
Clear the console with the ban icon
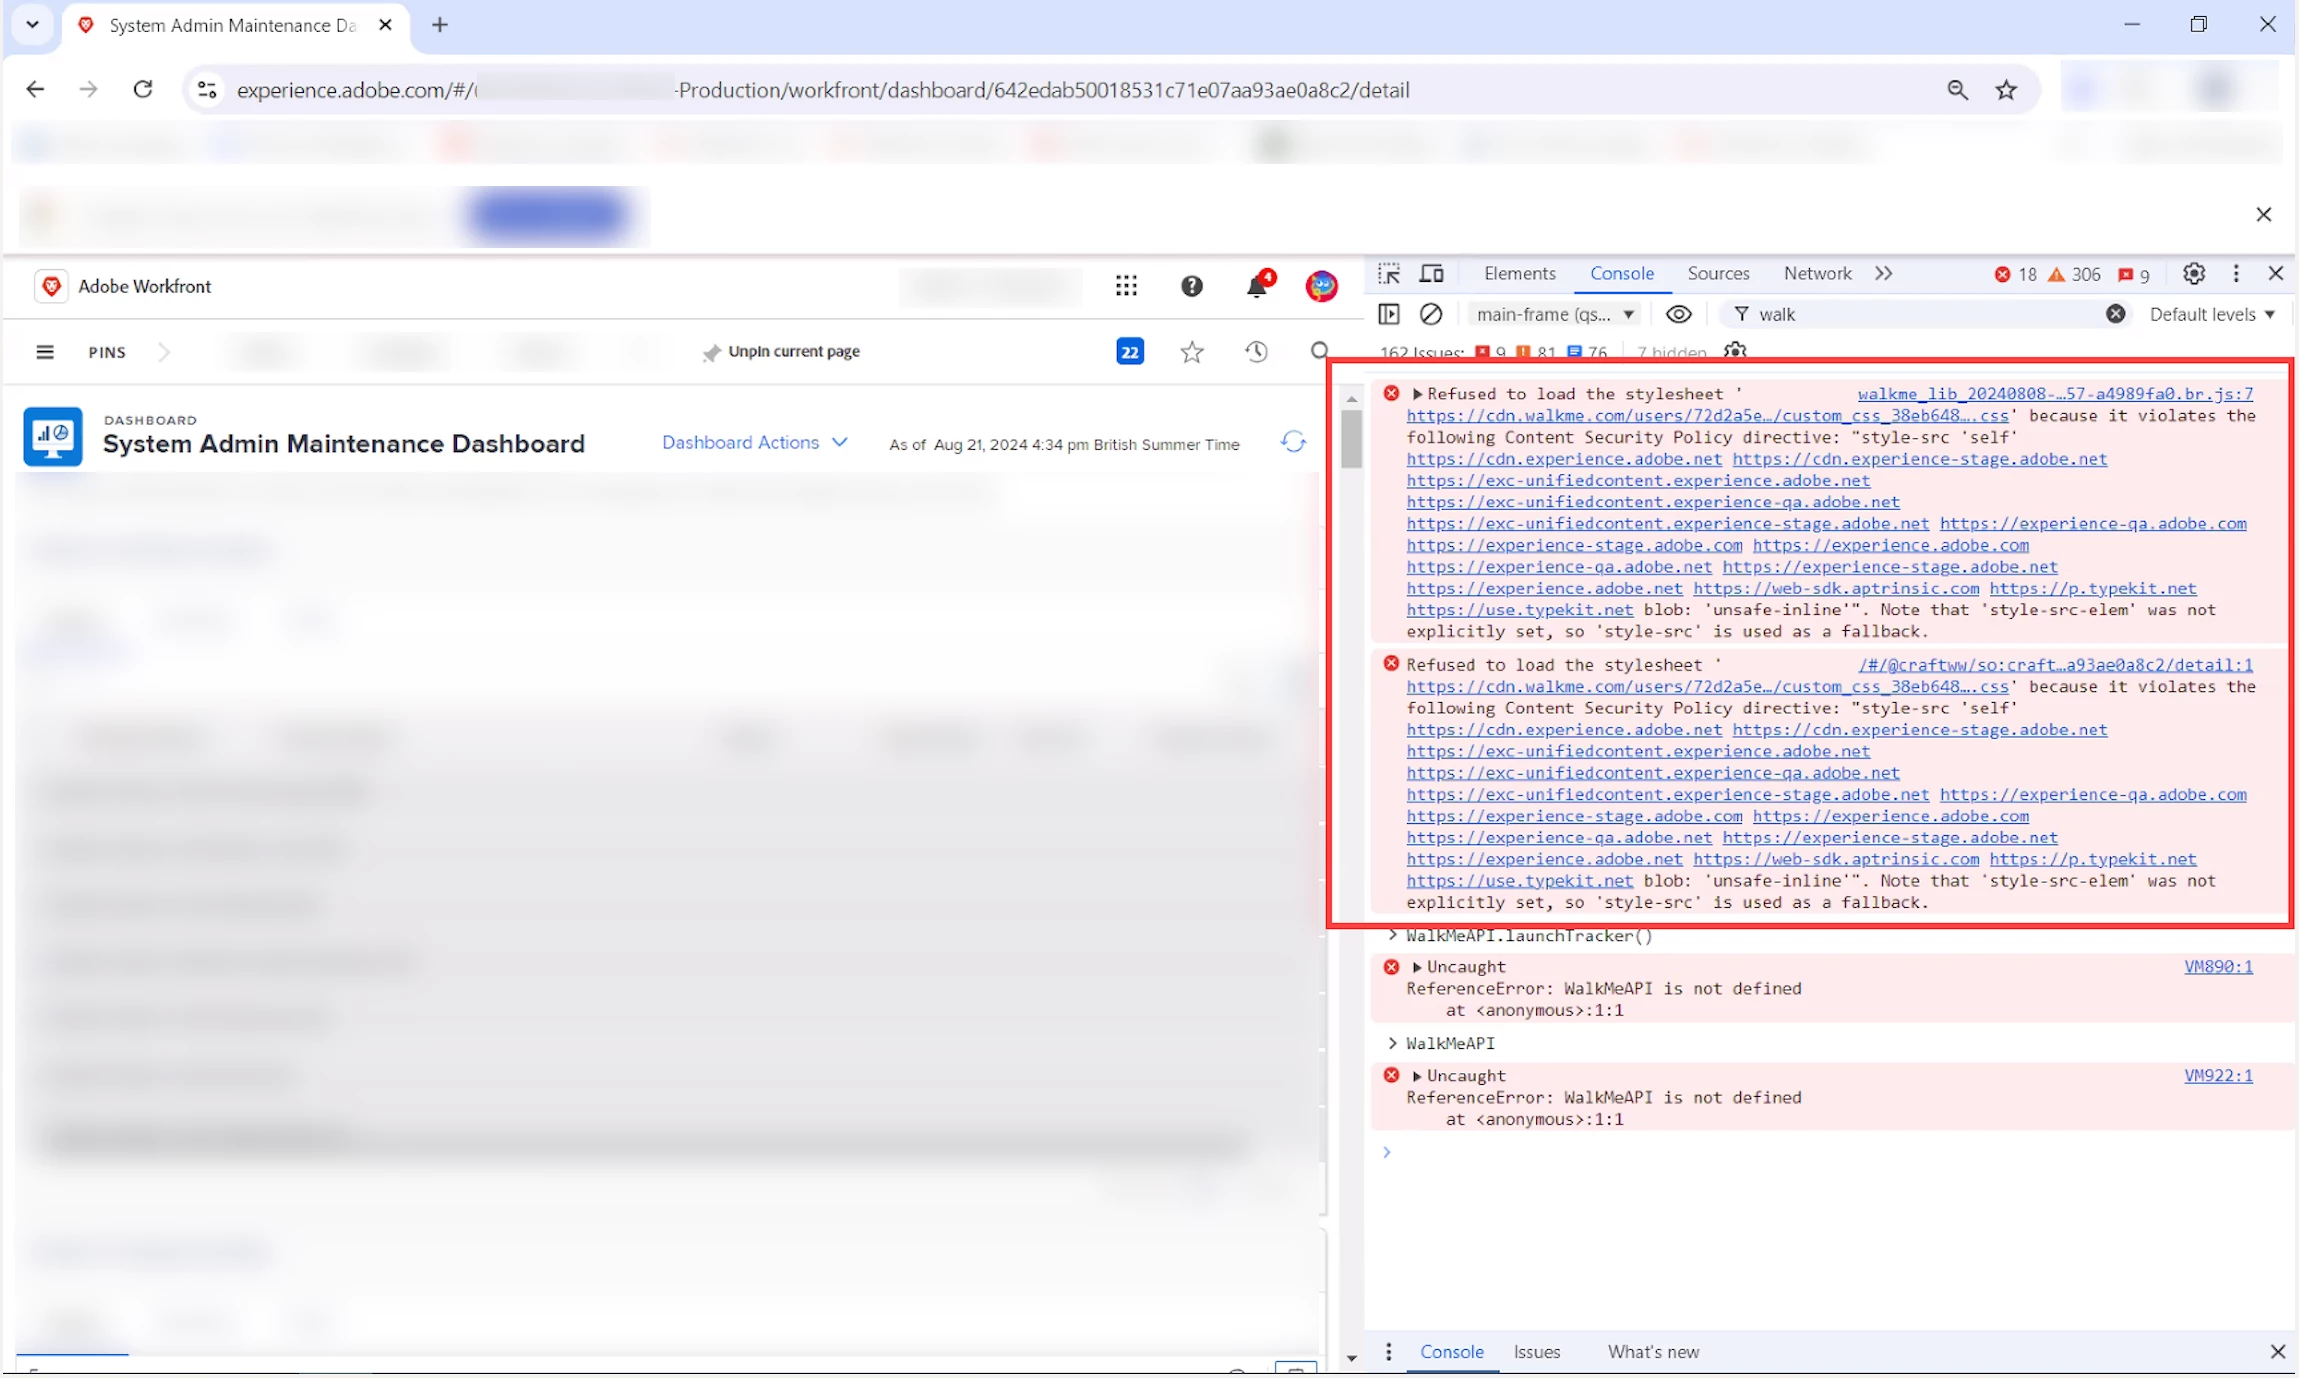(x=1431, y=314)
